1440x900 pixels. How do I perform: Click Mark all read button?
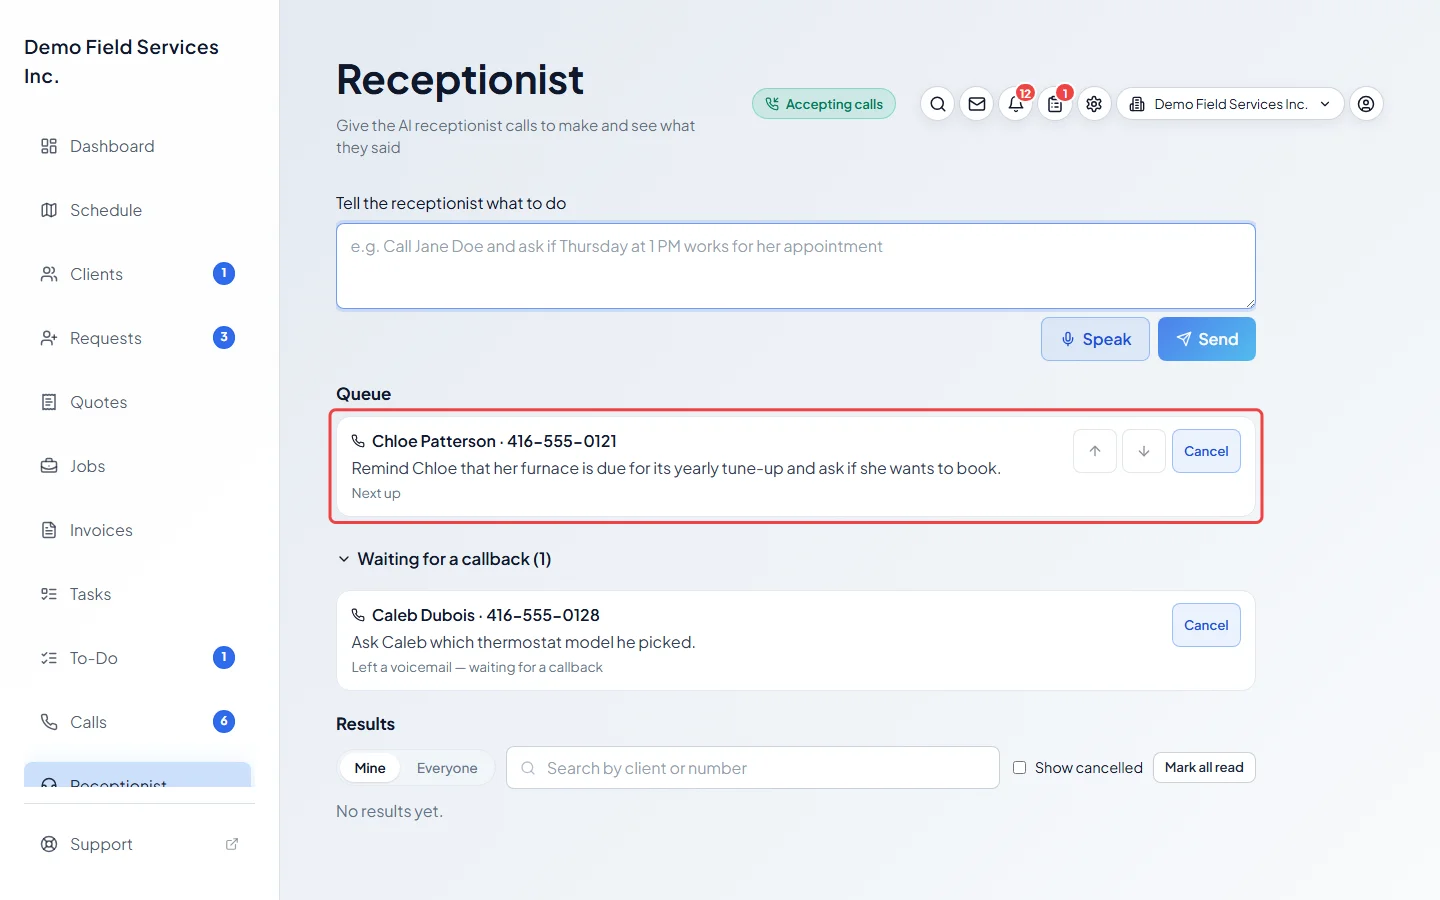(x=1204, y=767)
